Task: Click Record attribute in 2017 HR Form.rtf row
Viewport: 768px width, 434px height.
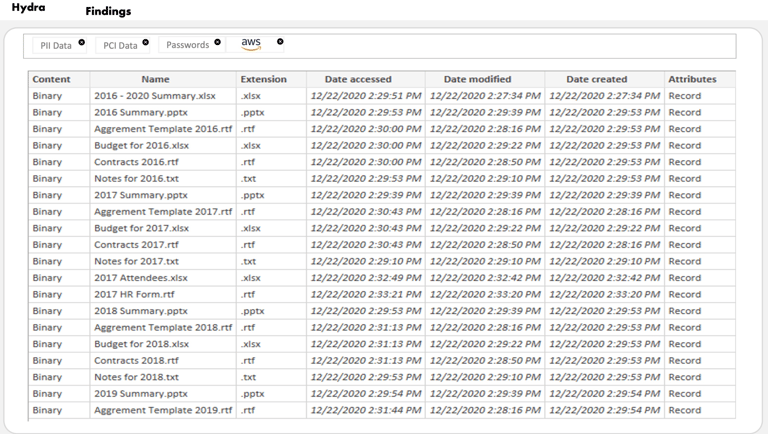Action: (685, 294)
